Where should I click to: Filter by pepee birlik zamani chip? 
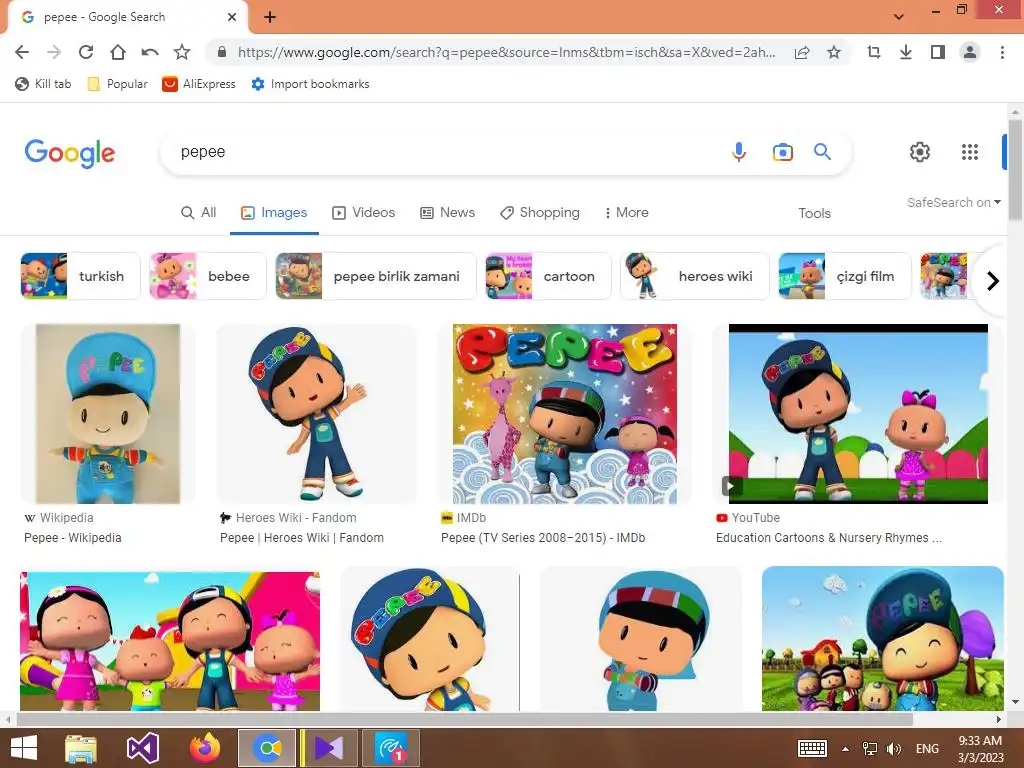point(376,276)
